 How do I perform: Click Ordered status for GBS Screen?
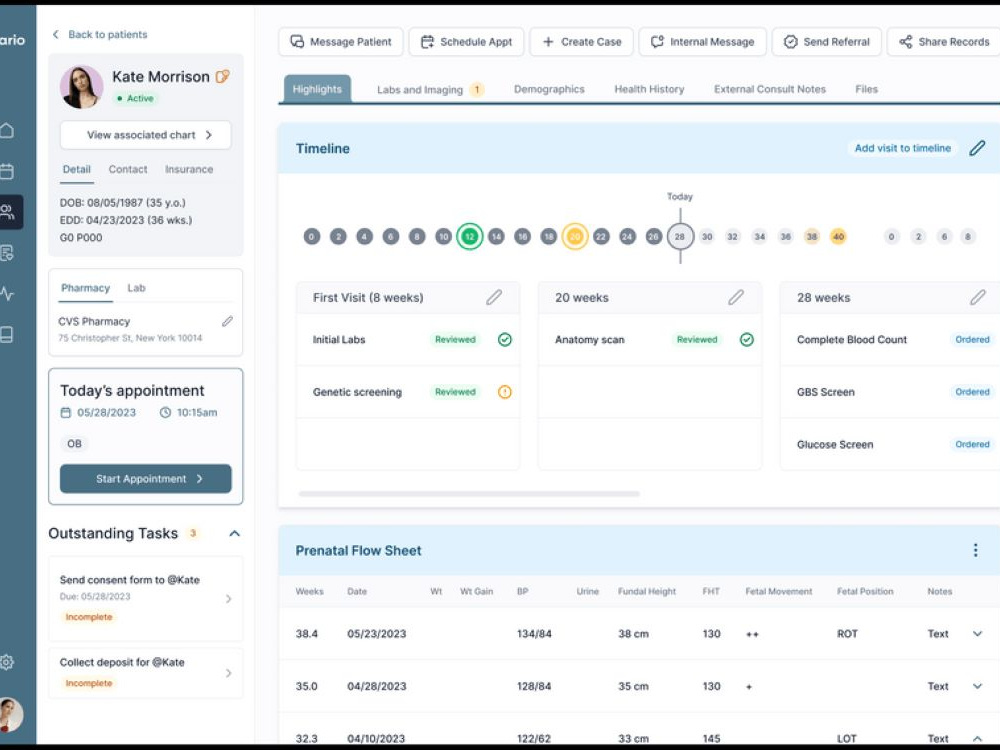(972, 392)
